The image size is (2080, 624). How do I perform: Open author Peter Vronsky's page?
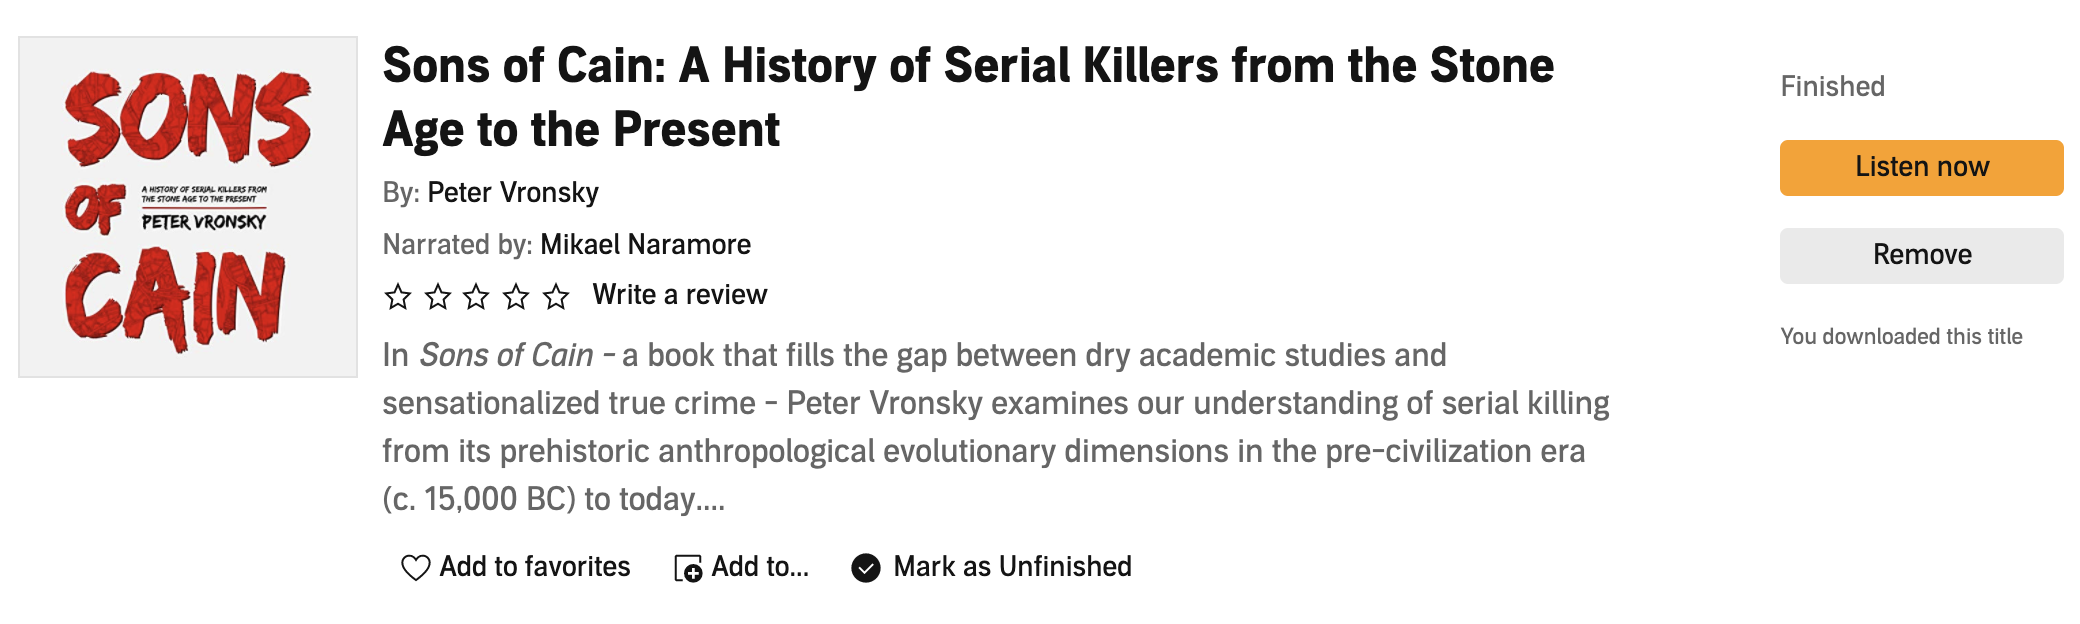[513, 192]
